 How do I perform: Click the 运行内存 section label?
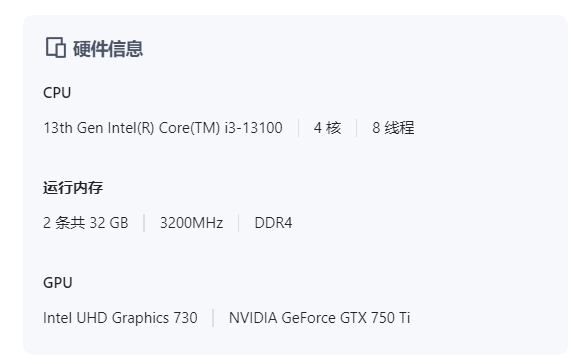(x=73, y=188)
